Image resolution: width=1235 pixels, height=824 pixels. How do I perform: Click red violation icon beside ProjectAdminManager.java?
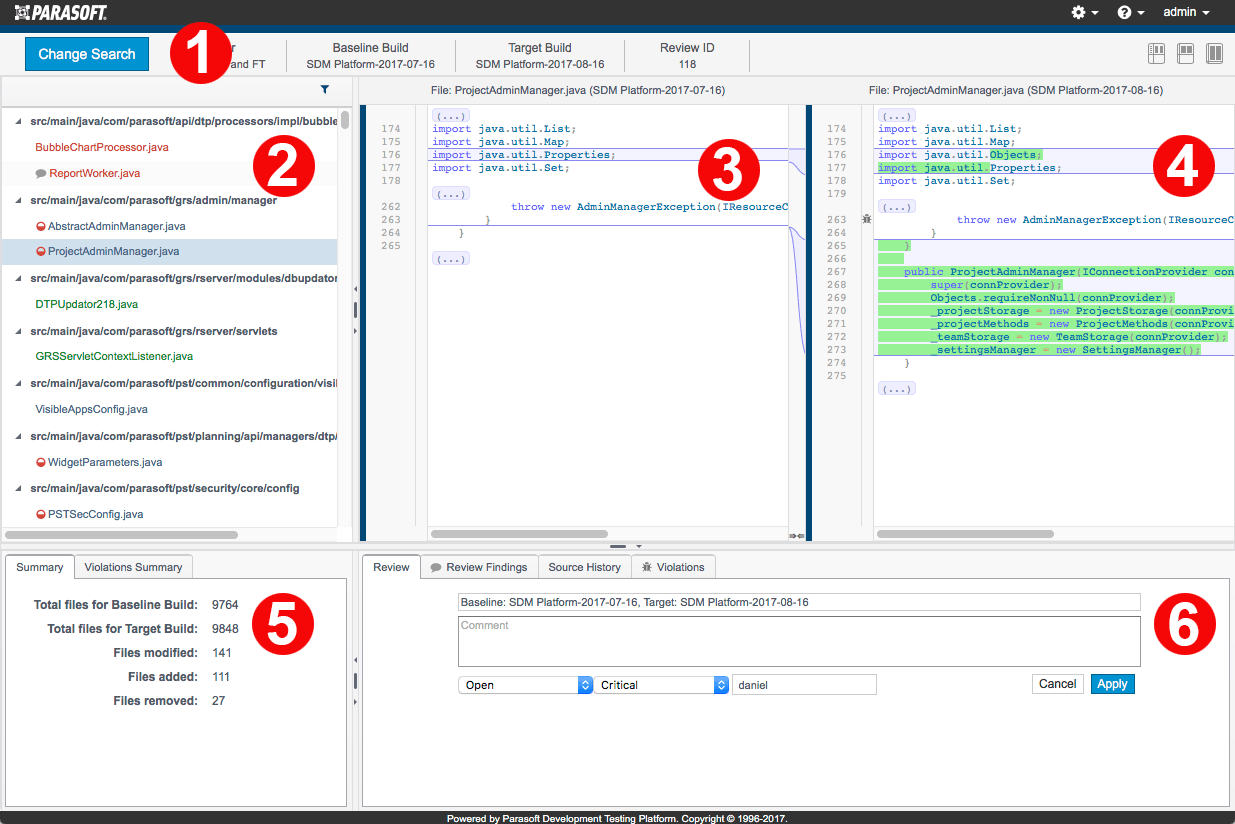click(41, 252)
